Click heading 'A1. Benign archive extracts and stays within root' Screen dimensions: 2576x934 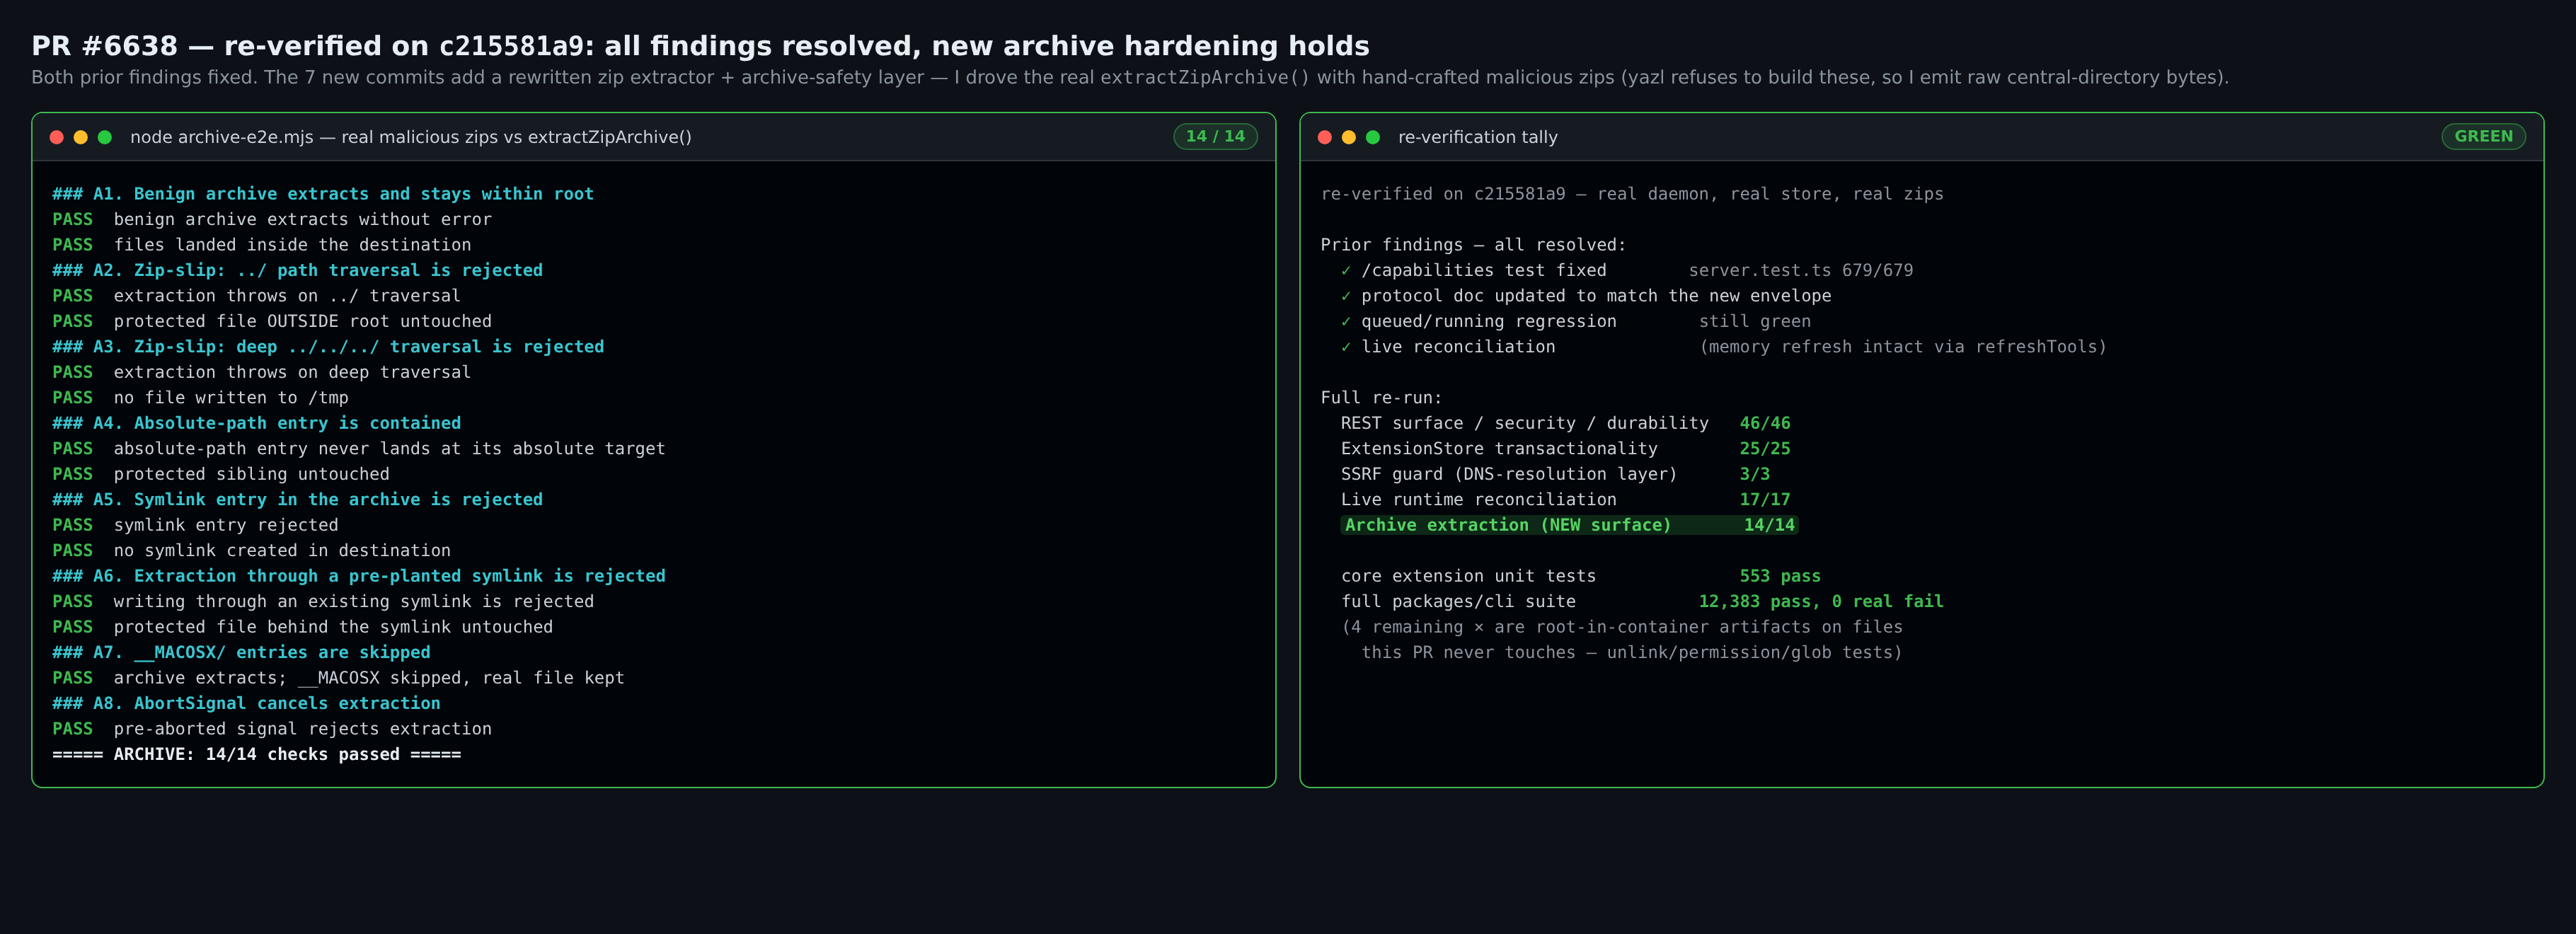pyautogui.click(x=323, y=194)
